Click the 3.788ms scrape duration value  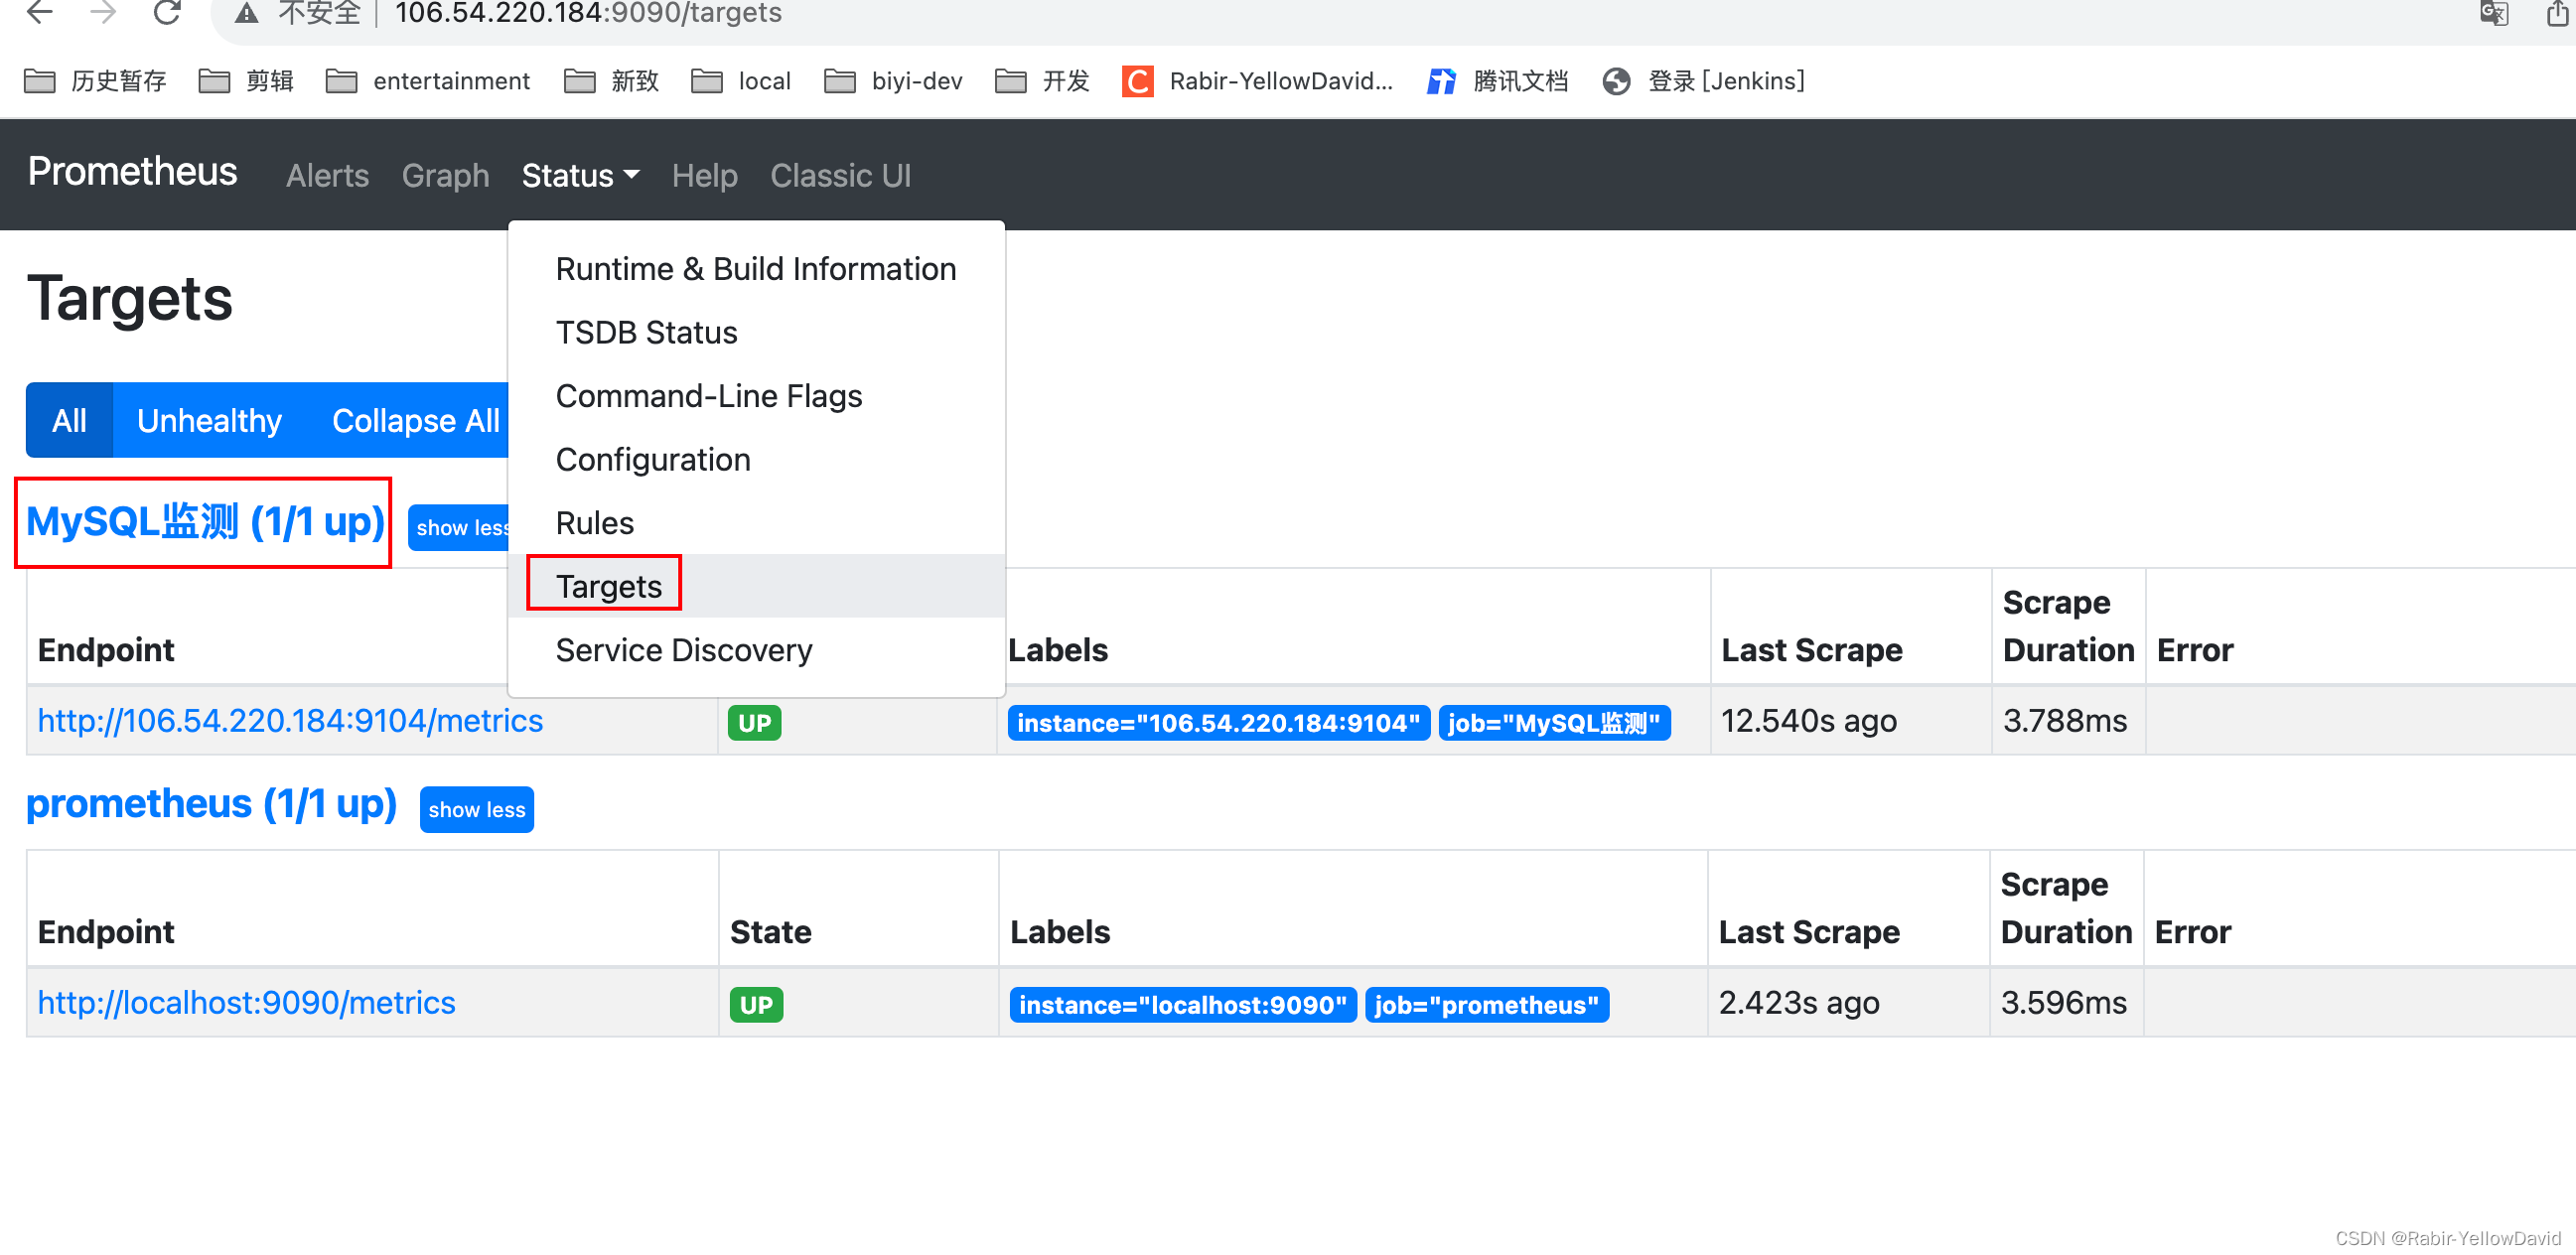(2064, 721)
